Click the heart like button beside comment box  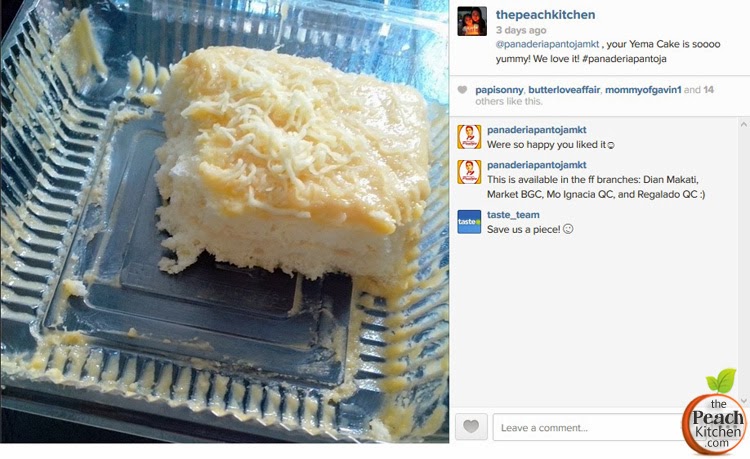pos(471,426)
